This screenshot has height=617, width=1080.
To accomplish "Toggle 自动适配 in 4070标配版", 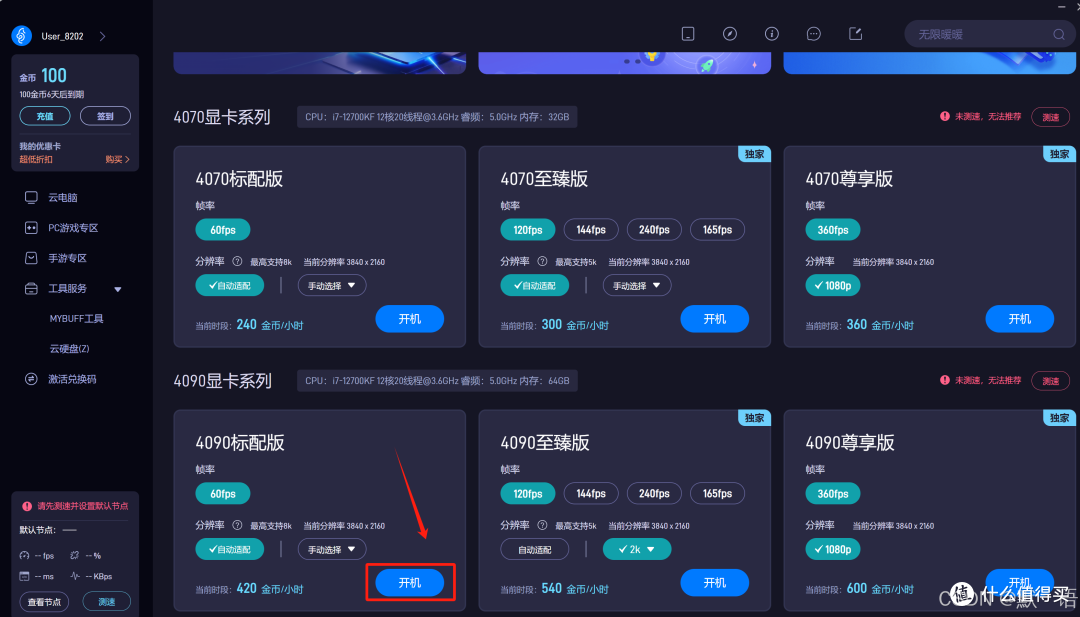I will click(229, 286).
